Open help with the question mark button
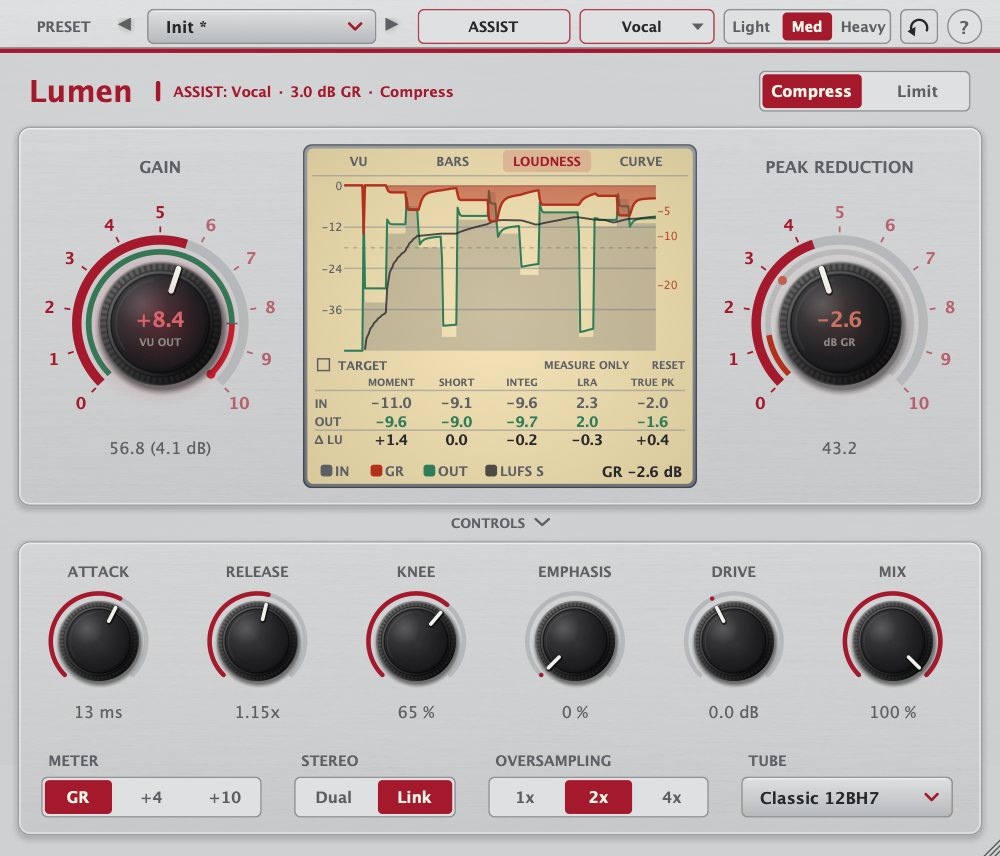The height and width of the screenshot is (856, 1000). click(964, 27)
